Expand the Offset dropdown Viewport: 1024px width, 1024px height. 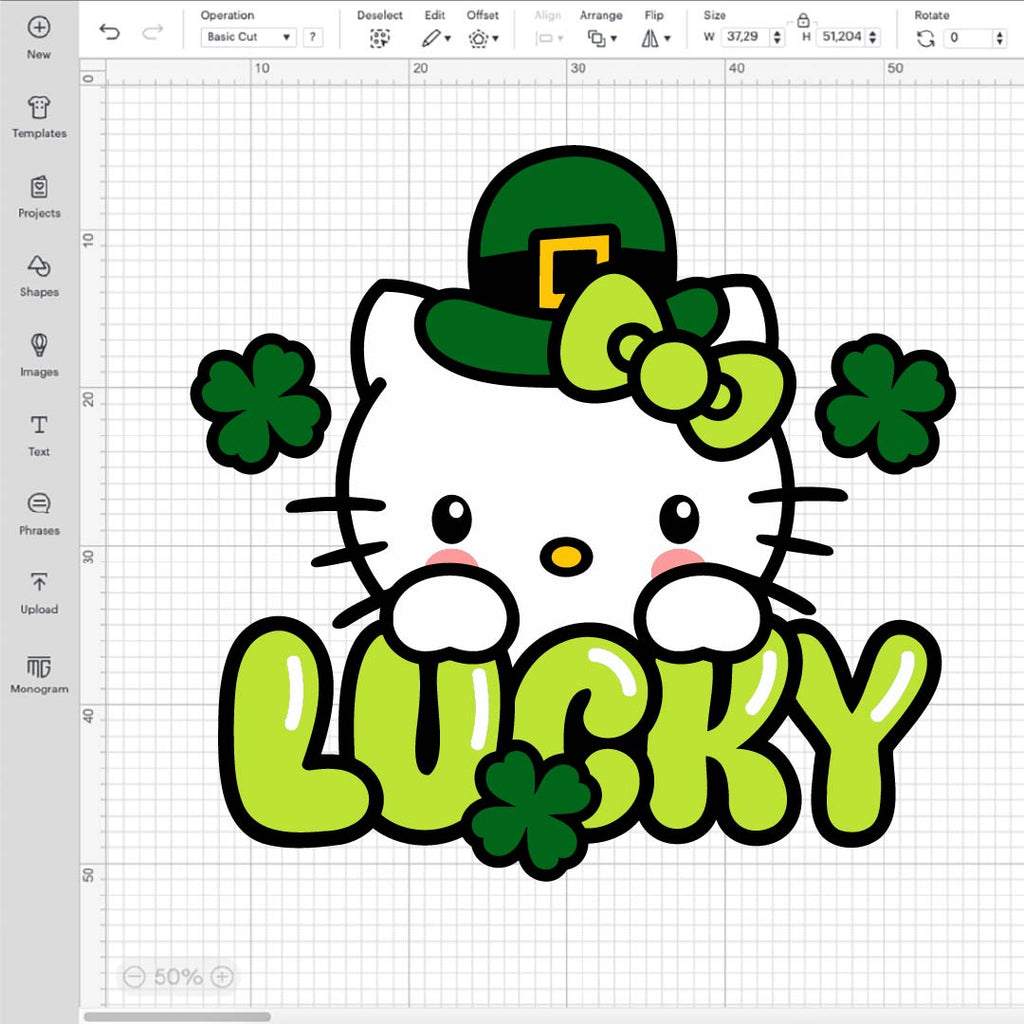point(483,38)
